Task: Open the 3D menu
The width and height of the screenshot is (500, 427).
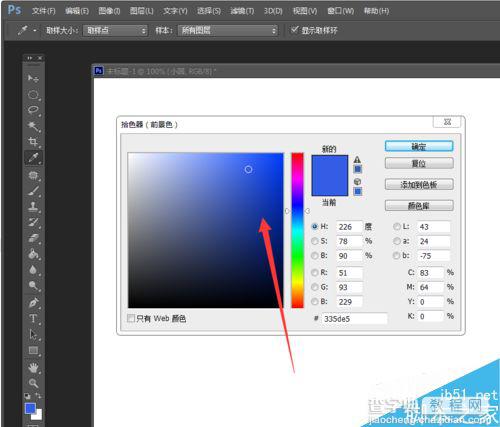Action: [273, 11]
